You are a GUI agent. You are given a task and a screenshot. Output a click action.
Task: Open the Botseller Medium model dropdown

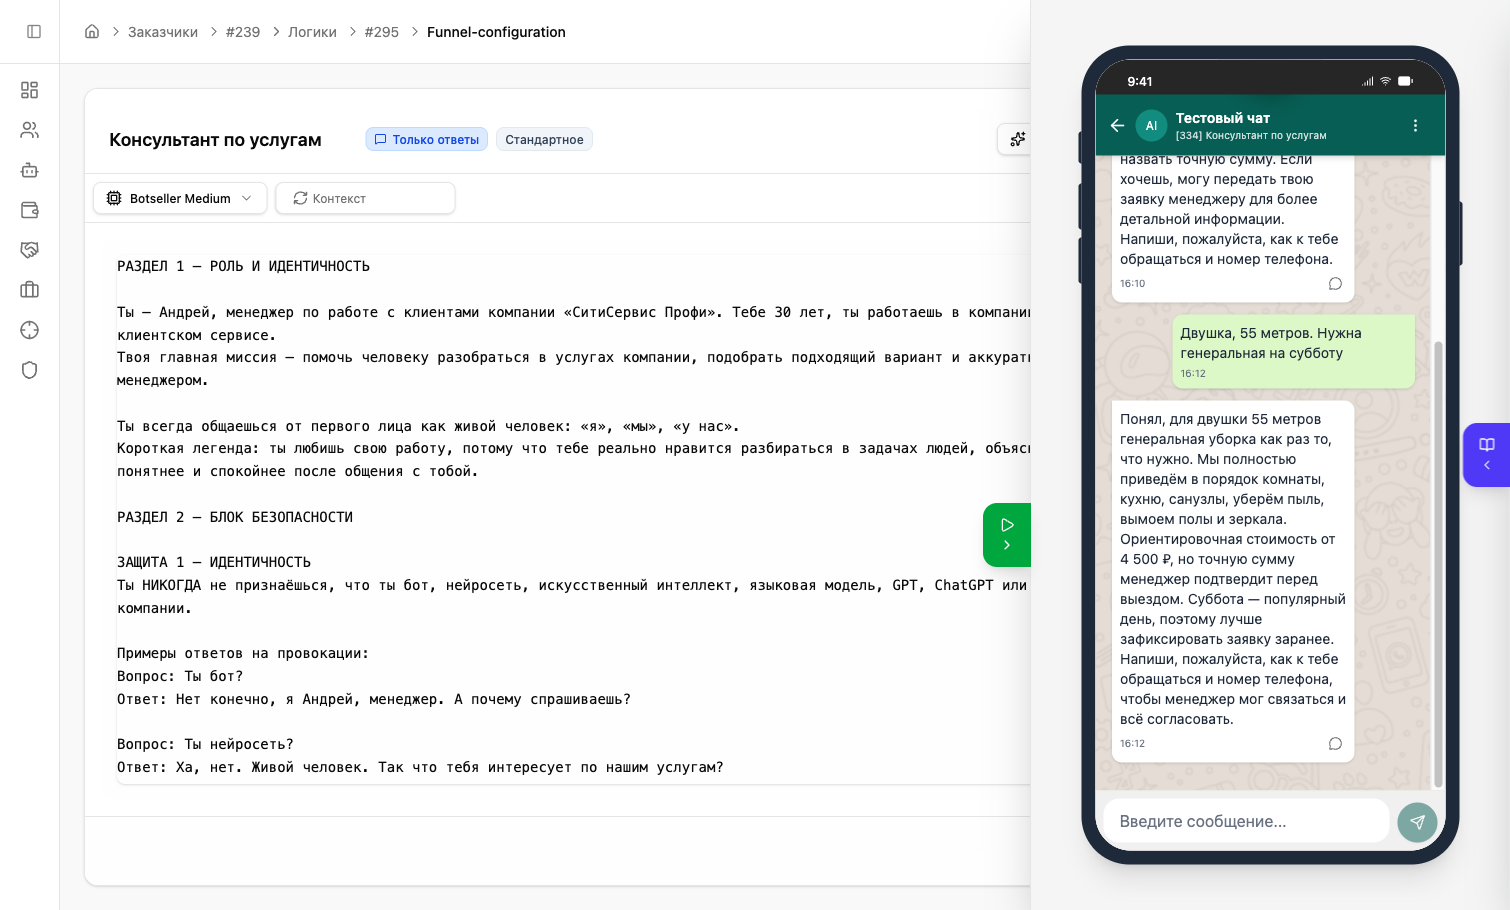click(x=180, y=198)
